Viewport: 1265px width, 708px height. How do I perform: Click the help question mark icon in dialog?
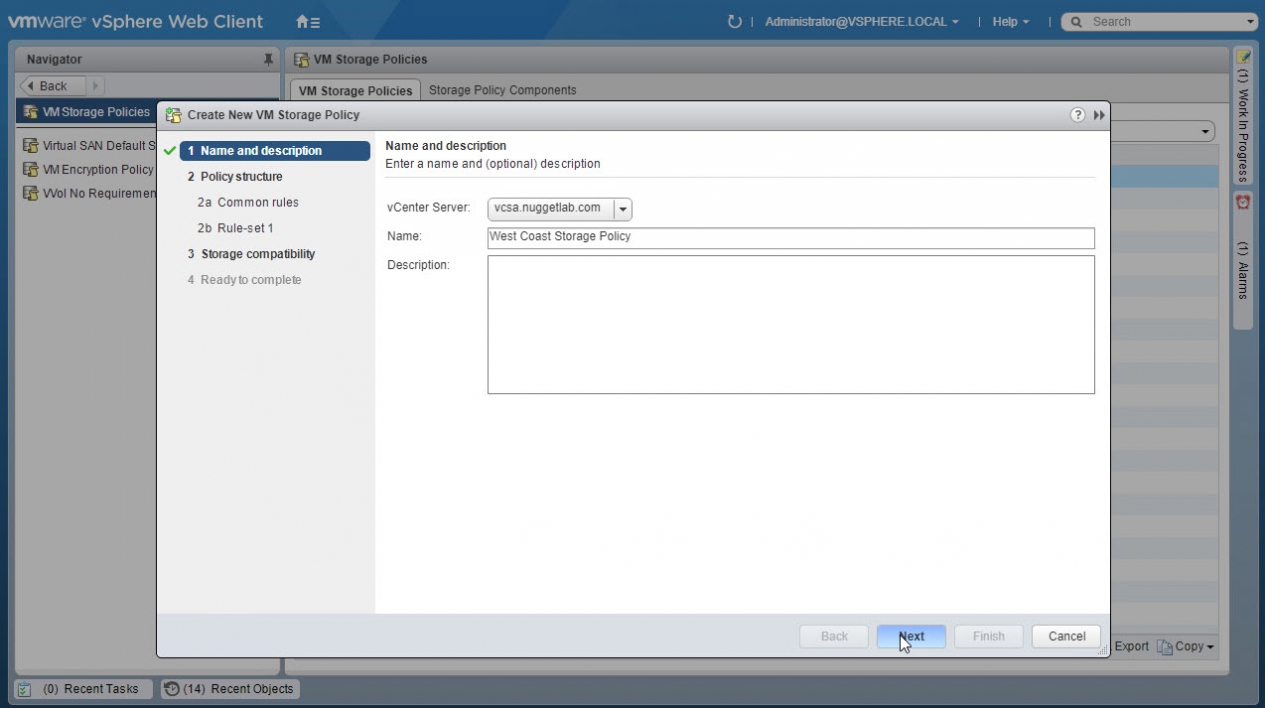click(1078, 115)
